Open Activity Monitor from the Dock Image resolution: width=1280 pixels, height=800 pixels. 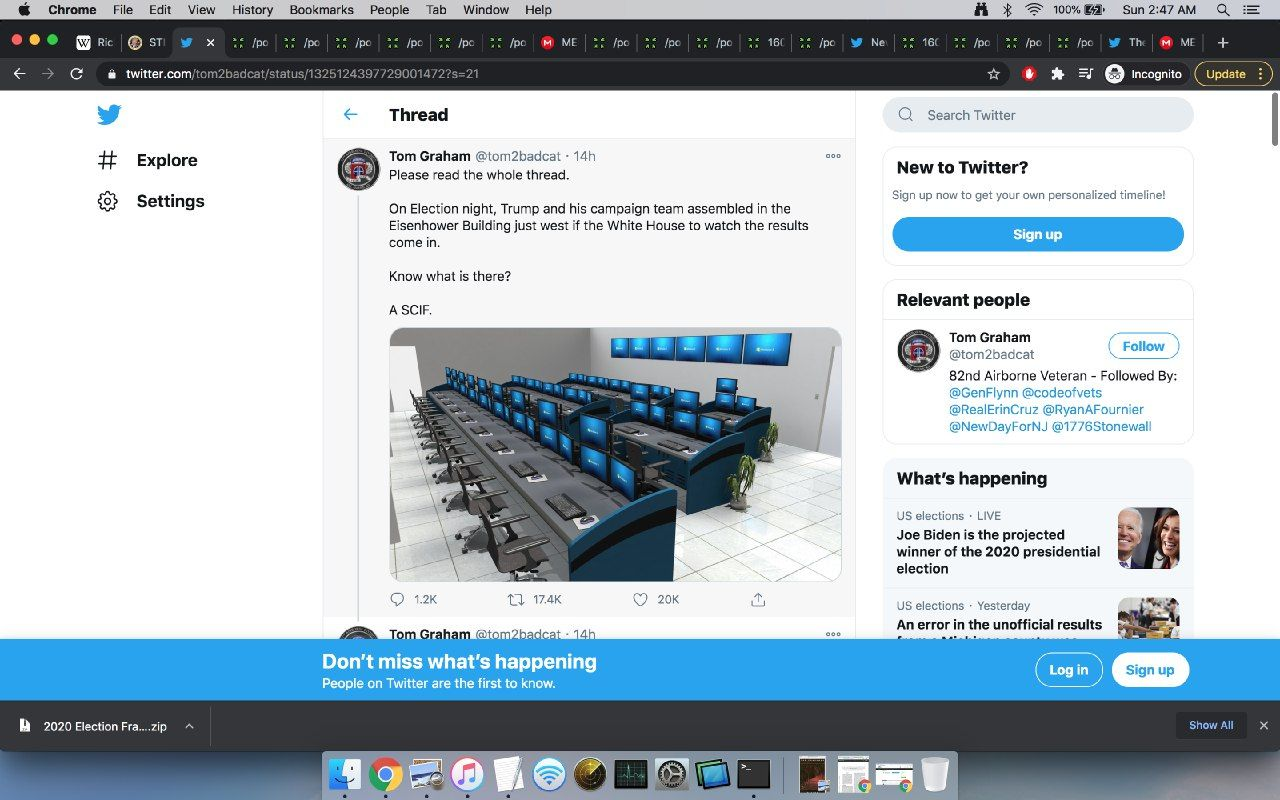631,774
